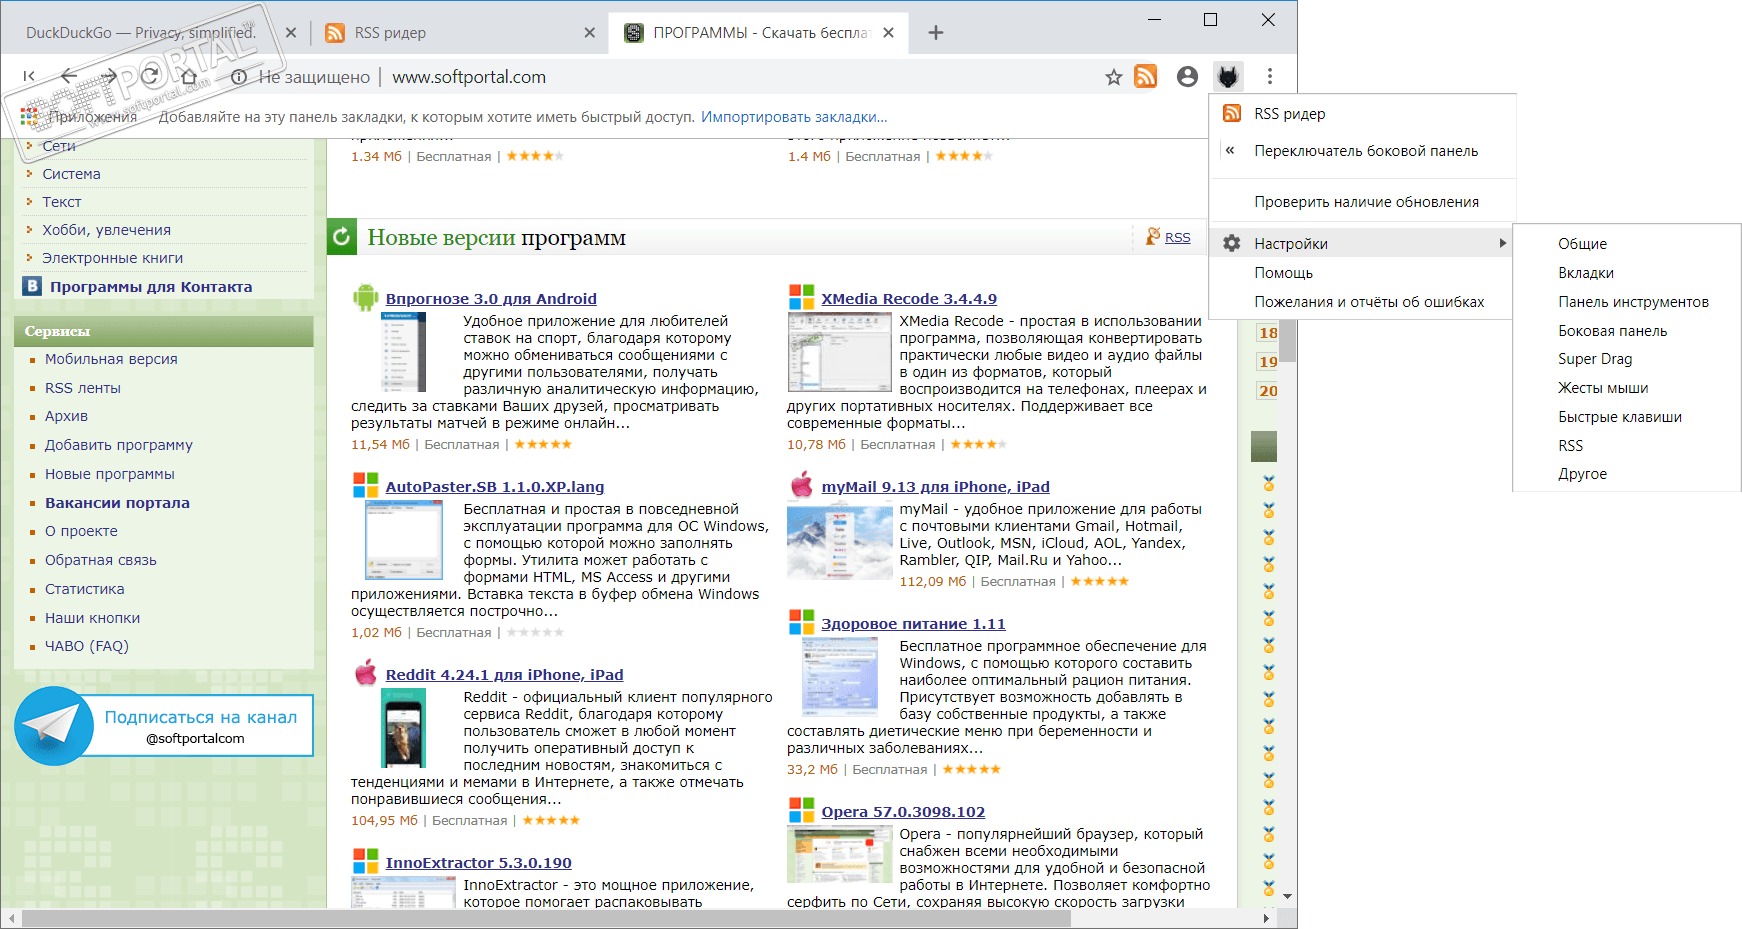
Task: Select 'Боковая панель' in the submenu
Action: 1627,331
